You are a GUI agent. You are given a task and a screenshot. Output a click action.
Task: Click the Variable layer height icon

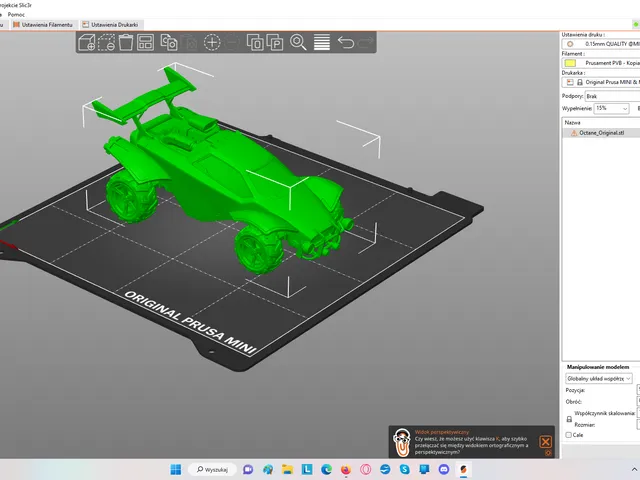(x=322, y=42)
